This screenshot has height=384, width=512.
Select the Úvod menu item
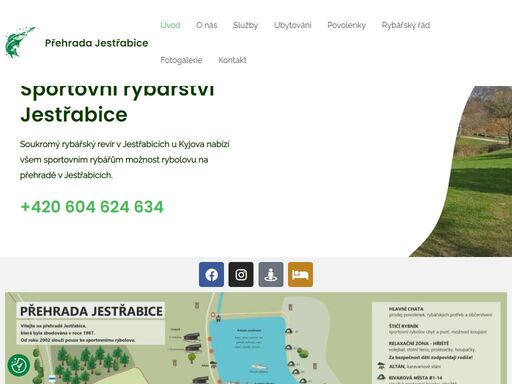click(x=170, y=25)
